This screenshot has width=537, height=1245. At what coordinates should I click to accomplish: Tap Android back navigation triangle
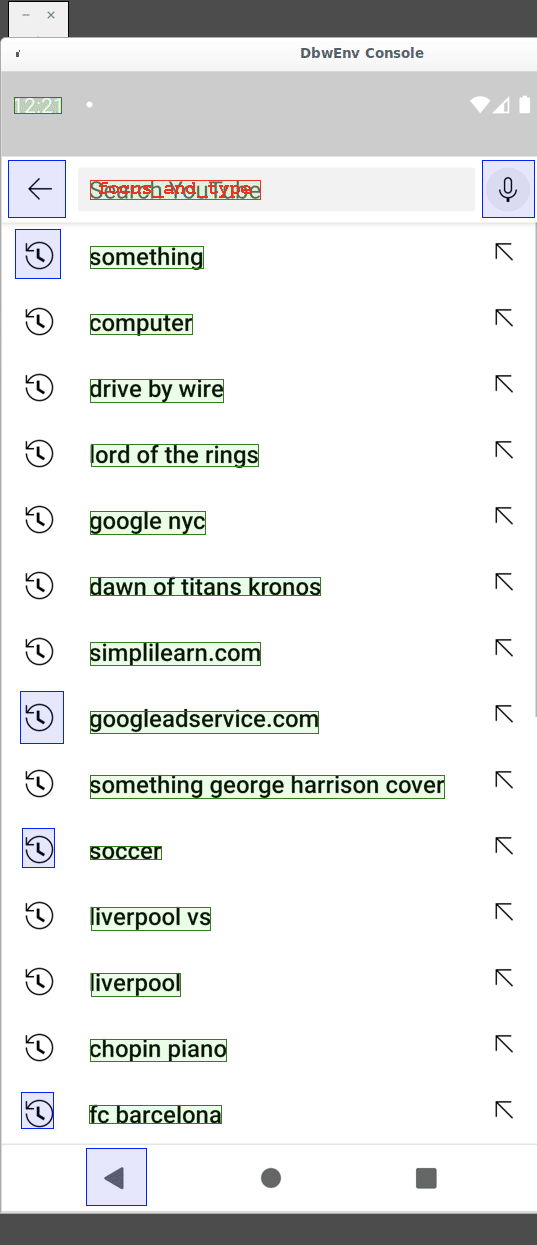116,1177
